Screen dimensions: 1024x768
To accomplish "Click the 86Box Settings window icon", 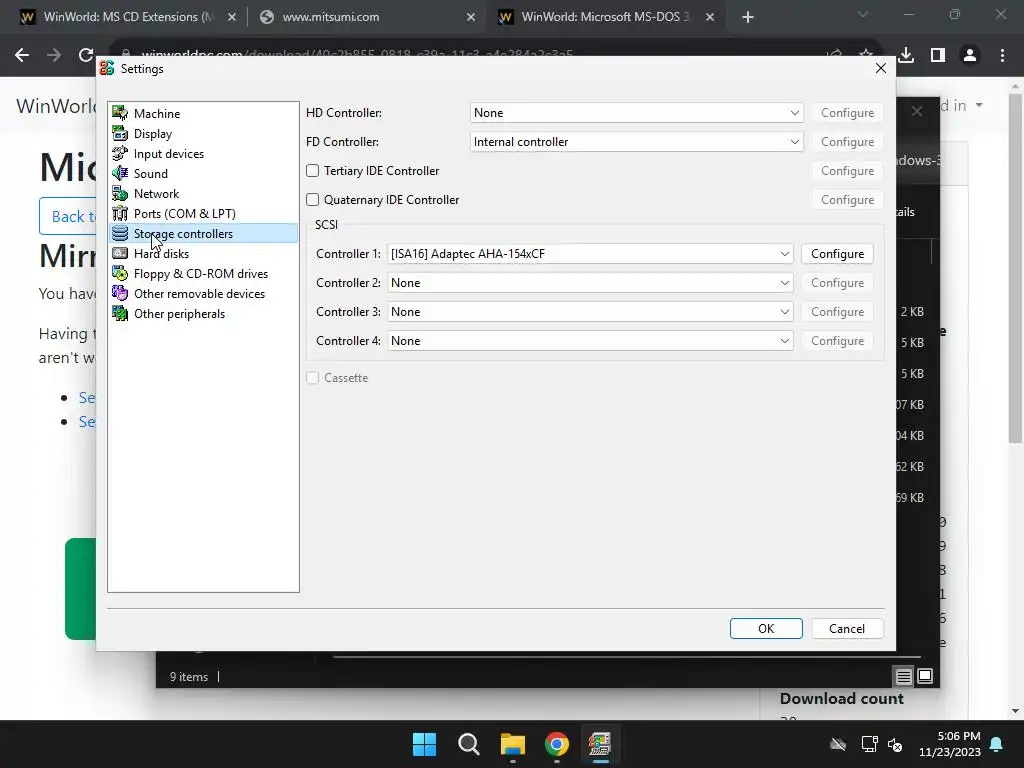I will point(107,69).
